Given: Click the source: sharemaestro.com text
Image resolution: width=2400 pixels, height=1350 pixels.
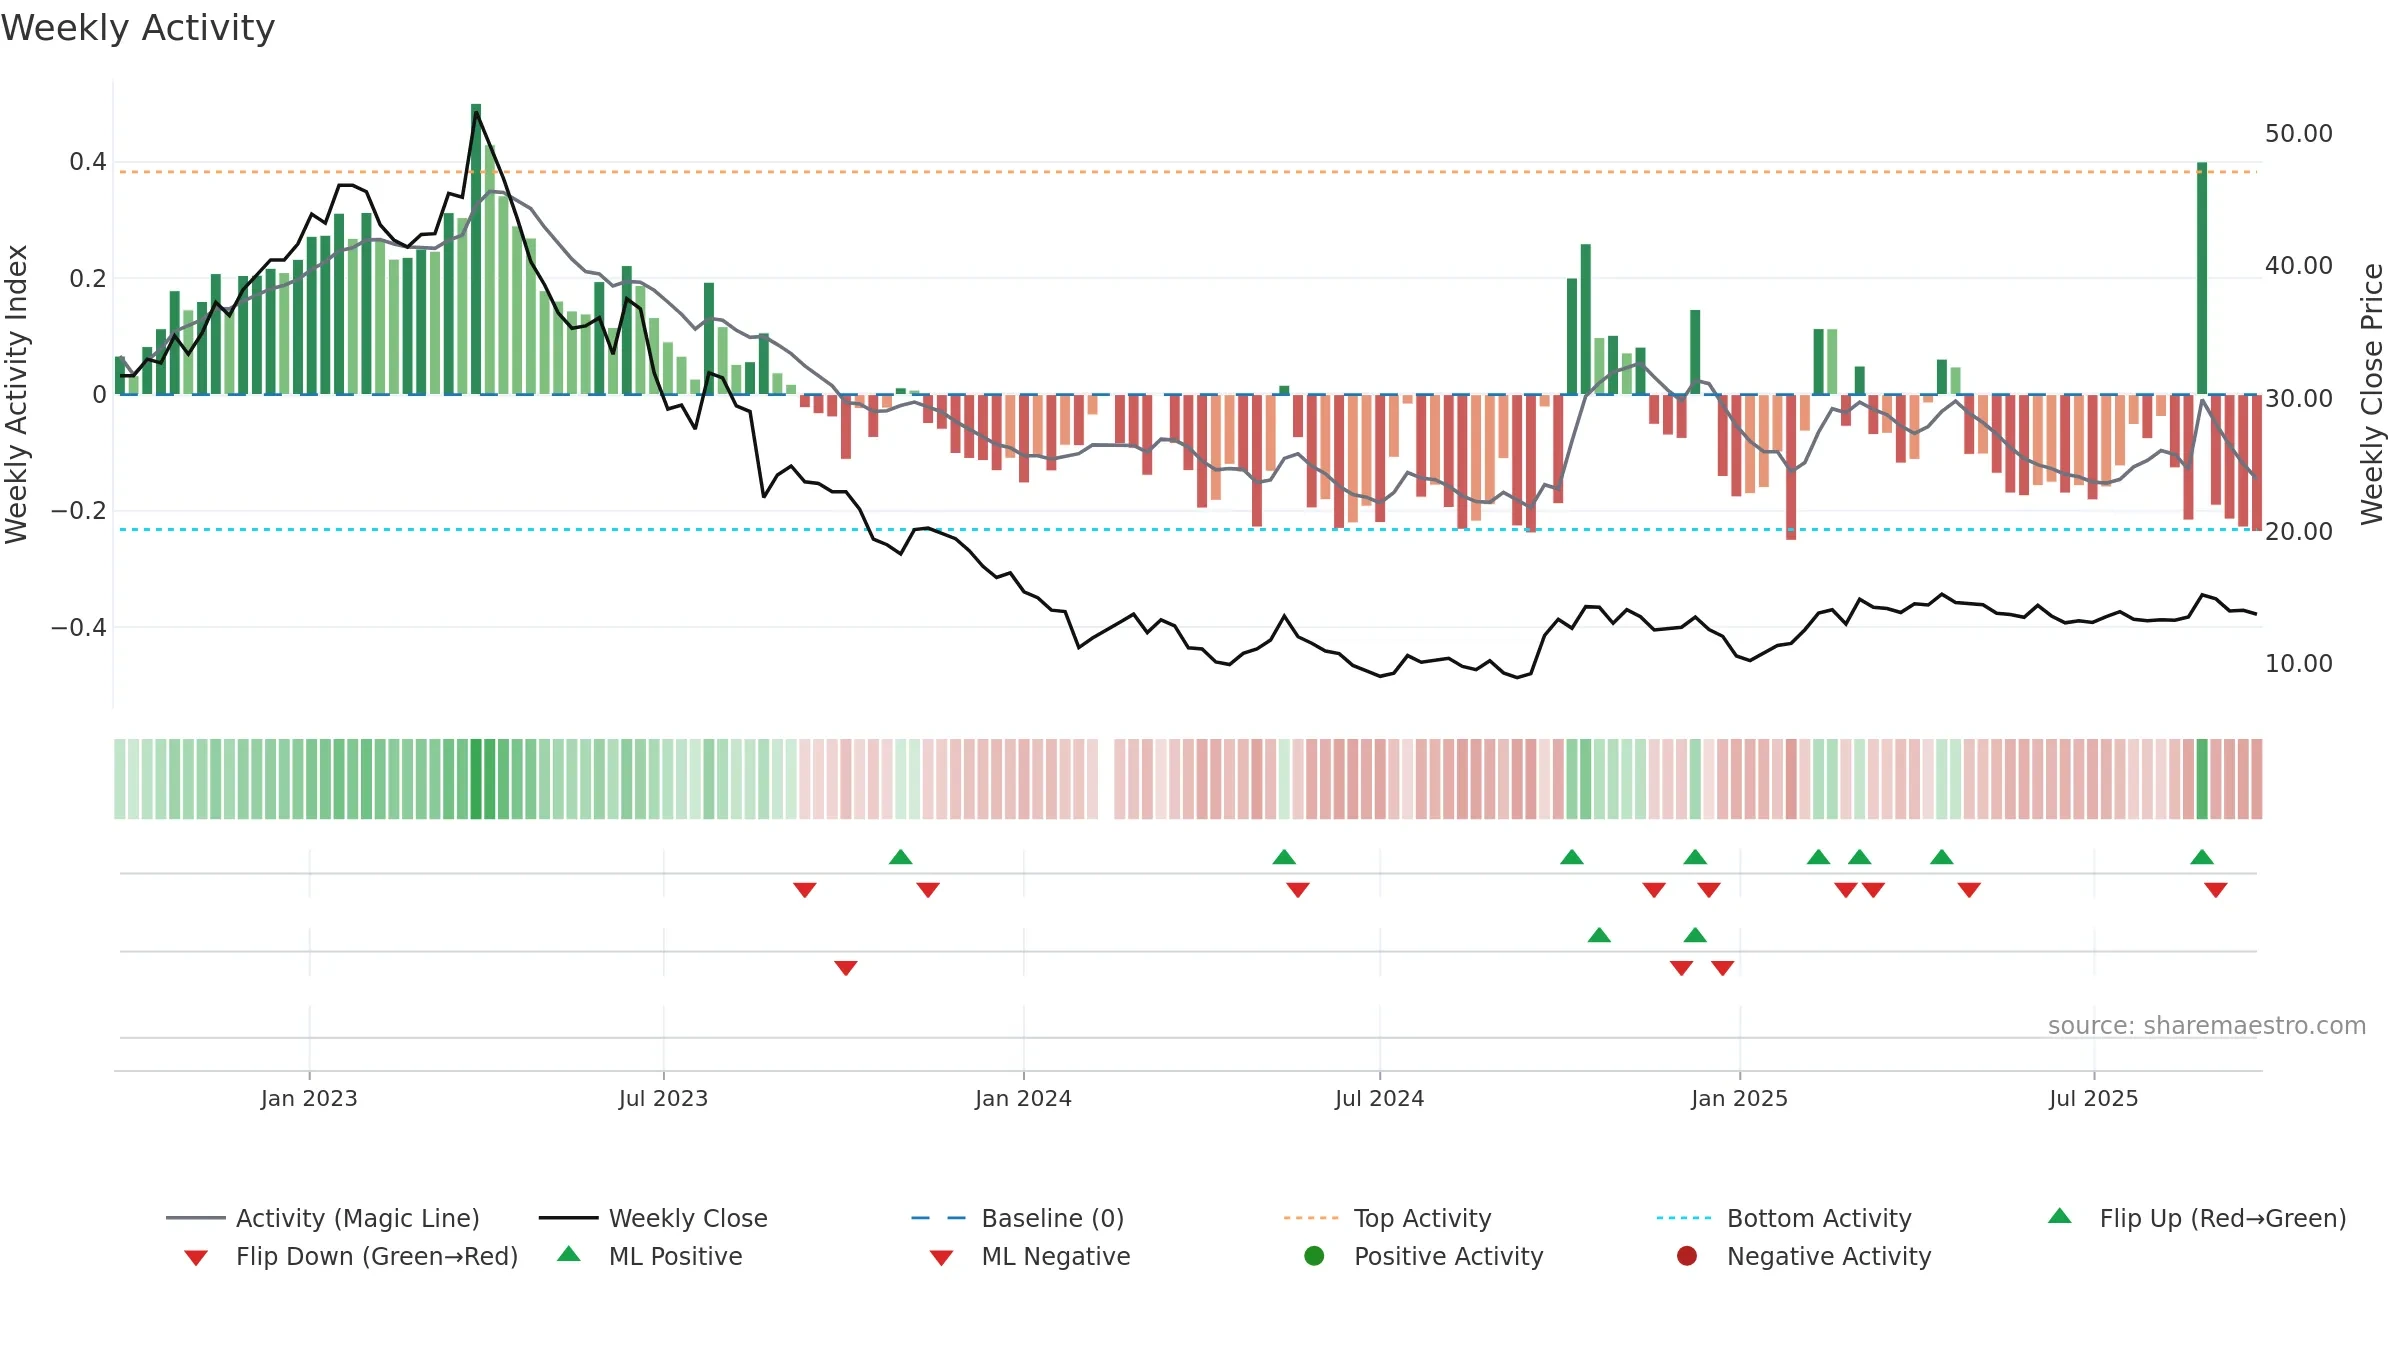Looking at the screenshot, I should pos(2207,1025).
